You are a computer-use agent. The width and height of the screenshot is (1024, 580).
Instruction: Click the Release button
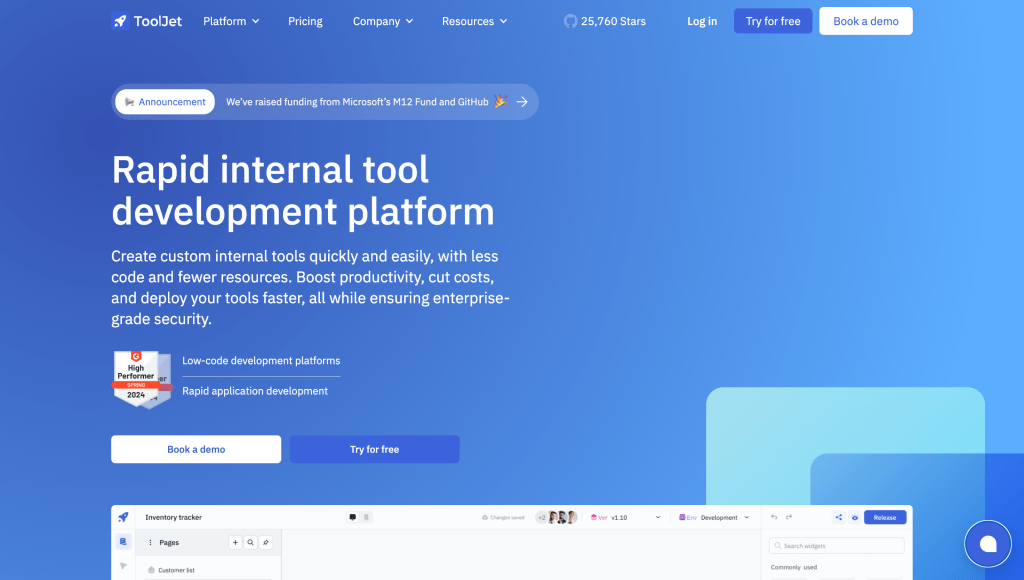(884, 517)
